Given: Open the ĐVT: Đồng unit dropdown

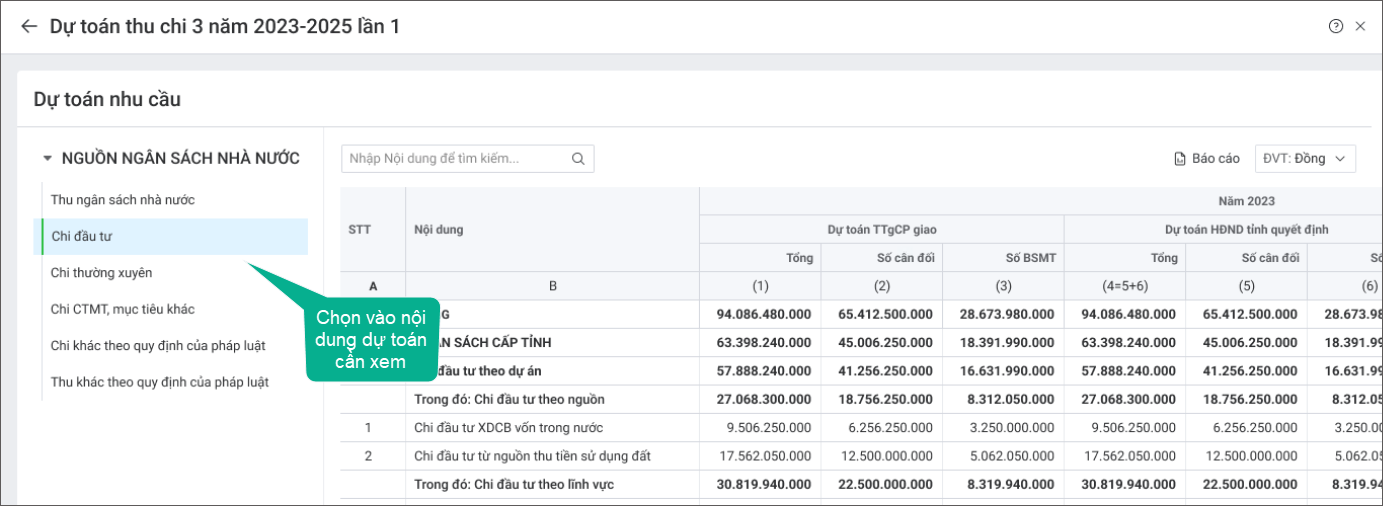Looking at the screenshot, I should click(x=1305, y=158).
